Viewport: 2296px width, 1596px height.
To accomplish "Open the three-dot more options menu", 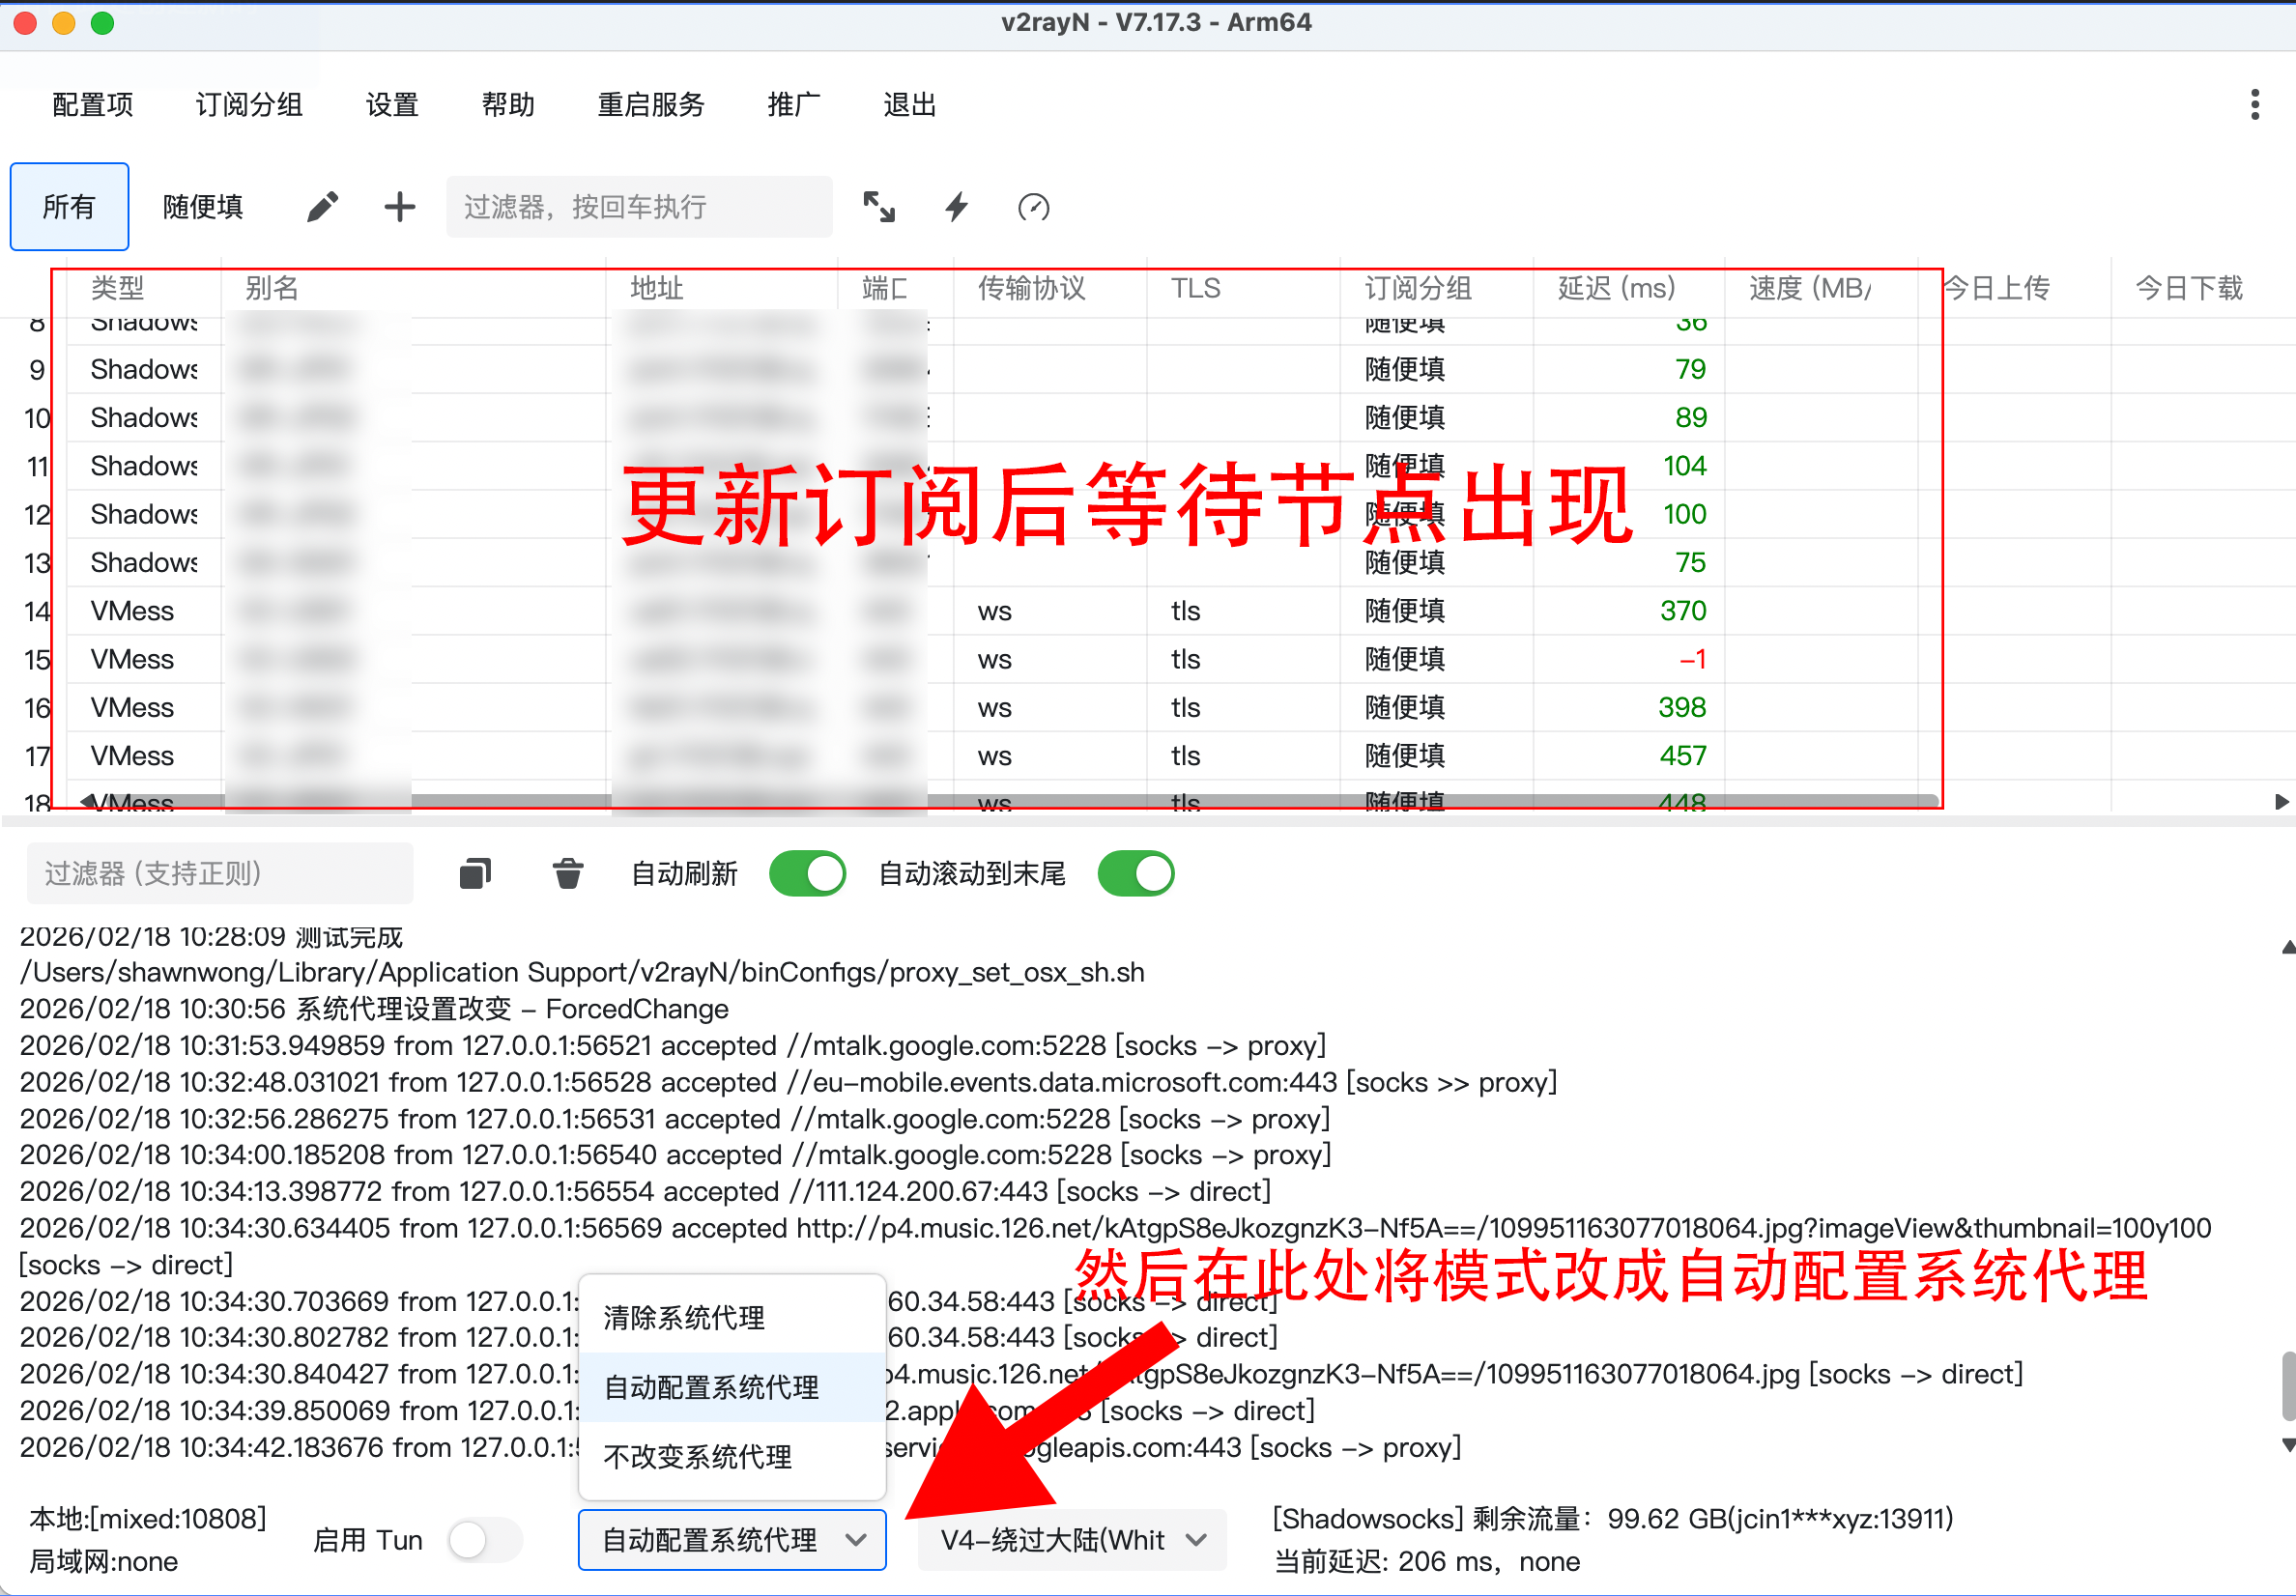I will 2254,104.
